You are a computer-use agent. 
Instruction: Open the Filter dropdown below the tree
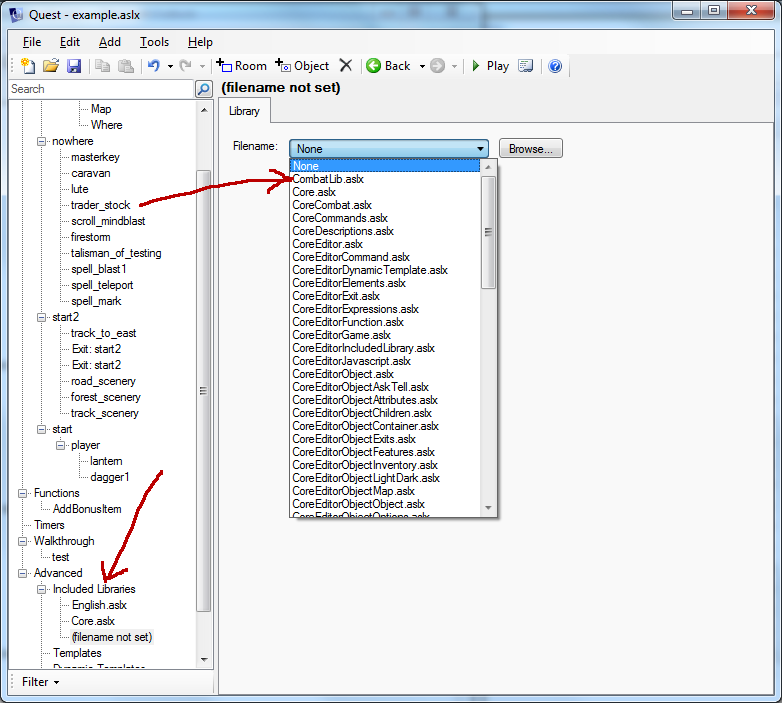click(x=40, y=682)
